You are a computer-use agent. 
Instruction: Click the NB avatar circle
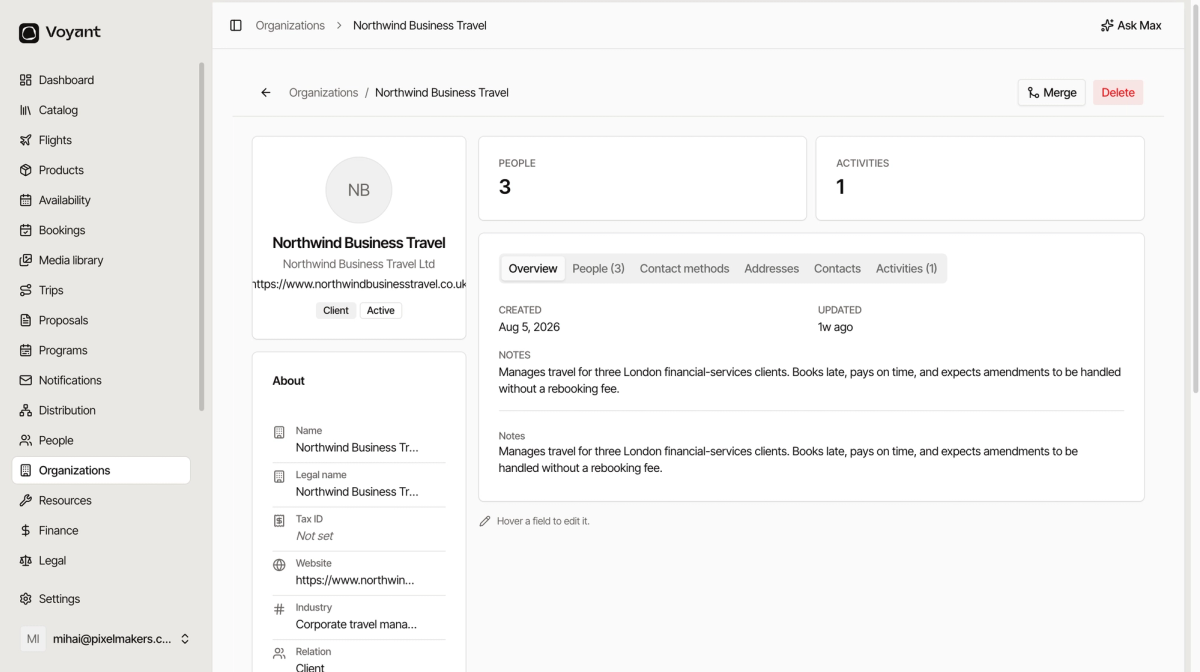pyautogui.click(x=359, y=190)
